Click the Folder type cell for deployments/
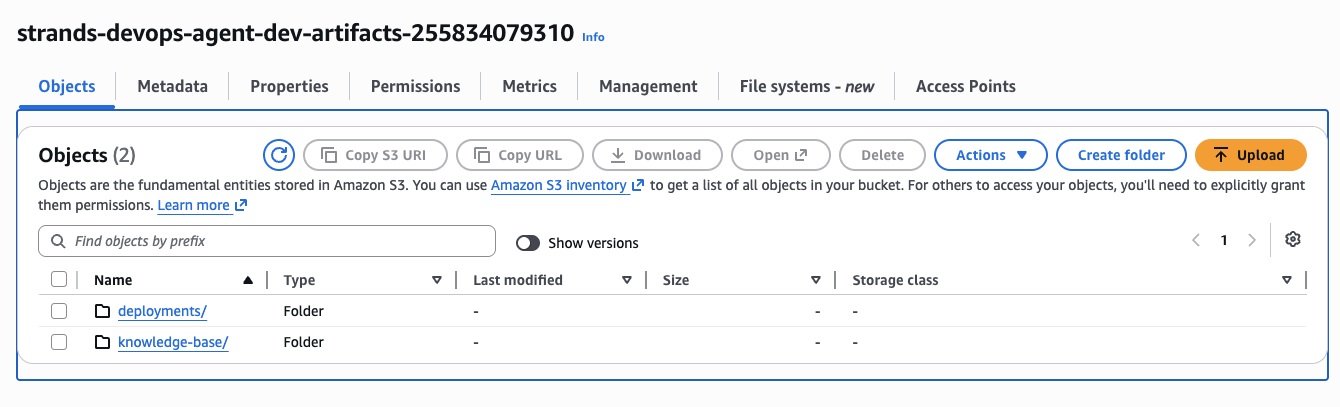The height and width of the screenshot is (407, 1340). [304, 311]
